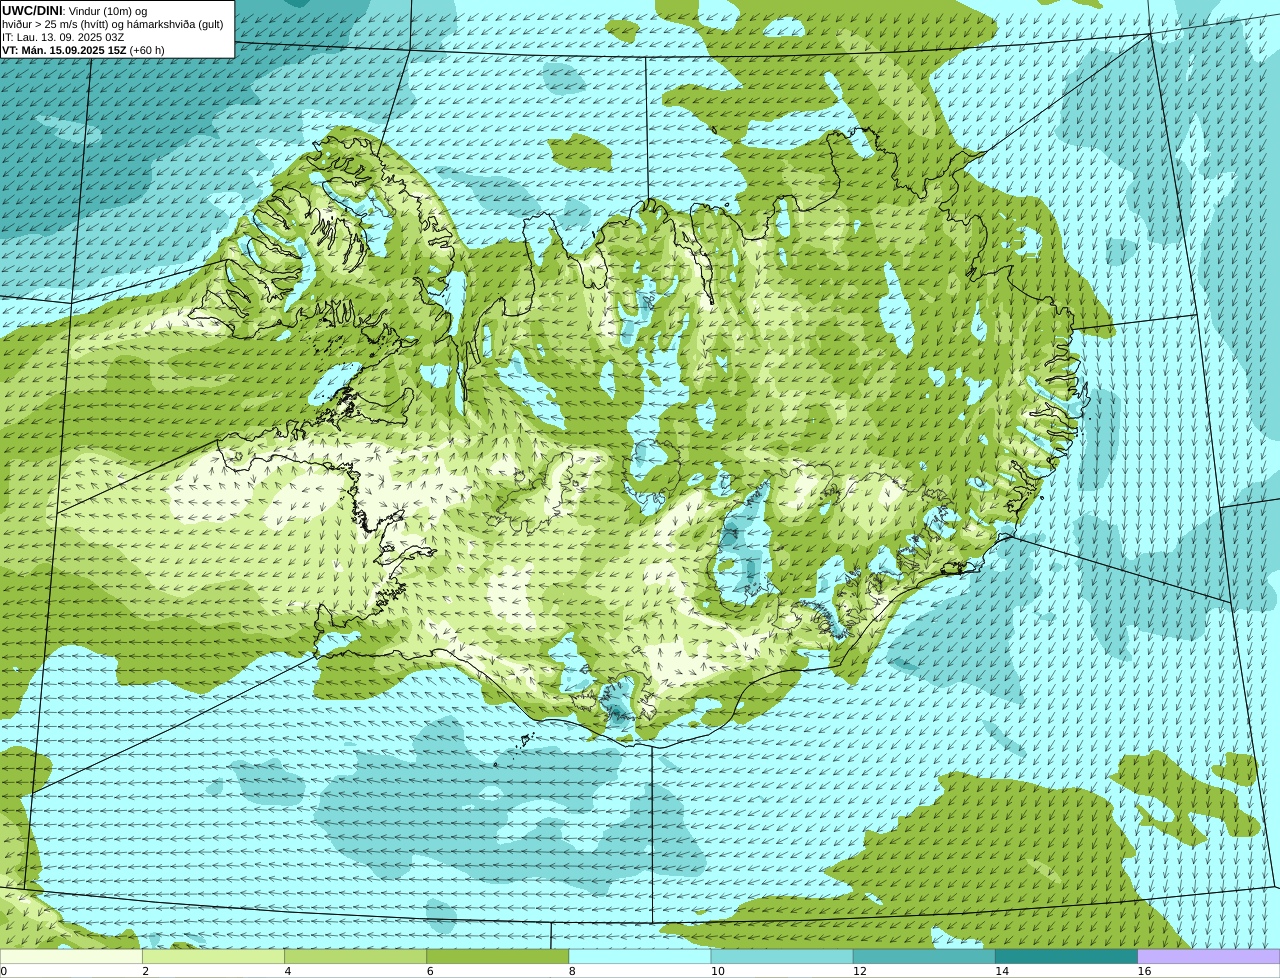
Task: Click the legend label "14"
Action: [x=1002, y=971]
